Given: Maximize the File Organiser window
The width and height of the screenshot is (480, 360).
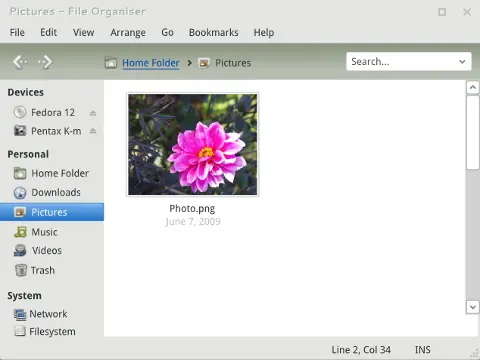Looking at the screenshot, I should (442, 12).
